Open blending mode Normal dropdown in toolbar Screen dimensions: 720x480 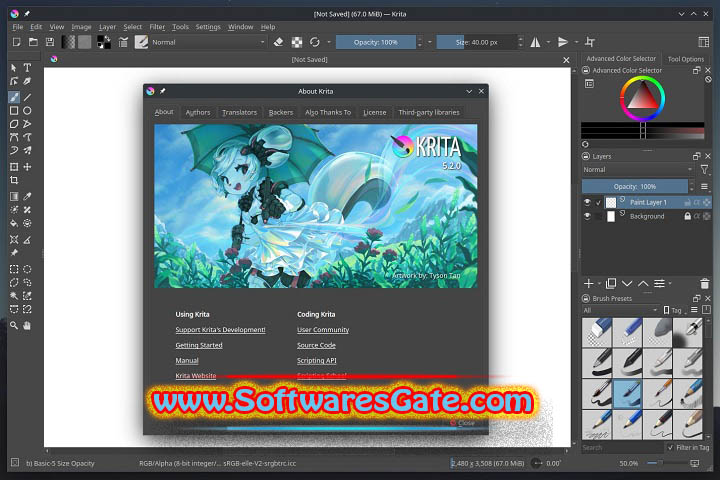click(x=208, y=42)
